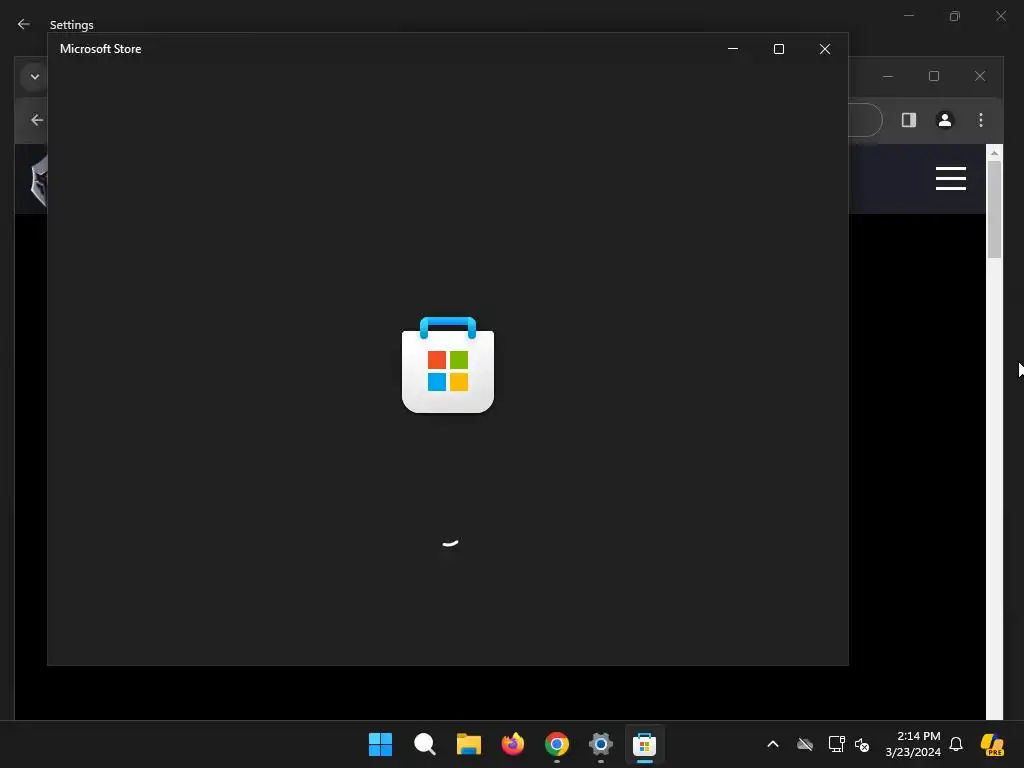Close the Chrome window
This screenshot has height=768, width=1024.
[x=980, y=76]
